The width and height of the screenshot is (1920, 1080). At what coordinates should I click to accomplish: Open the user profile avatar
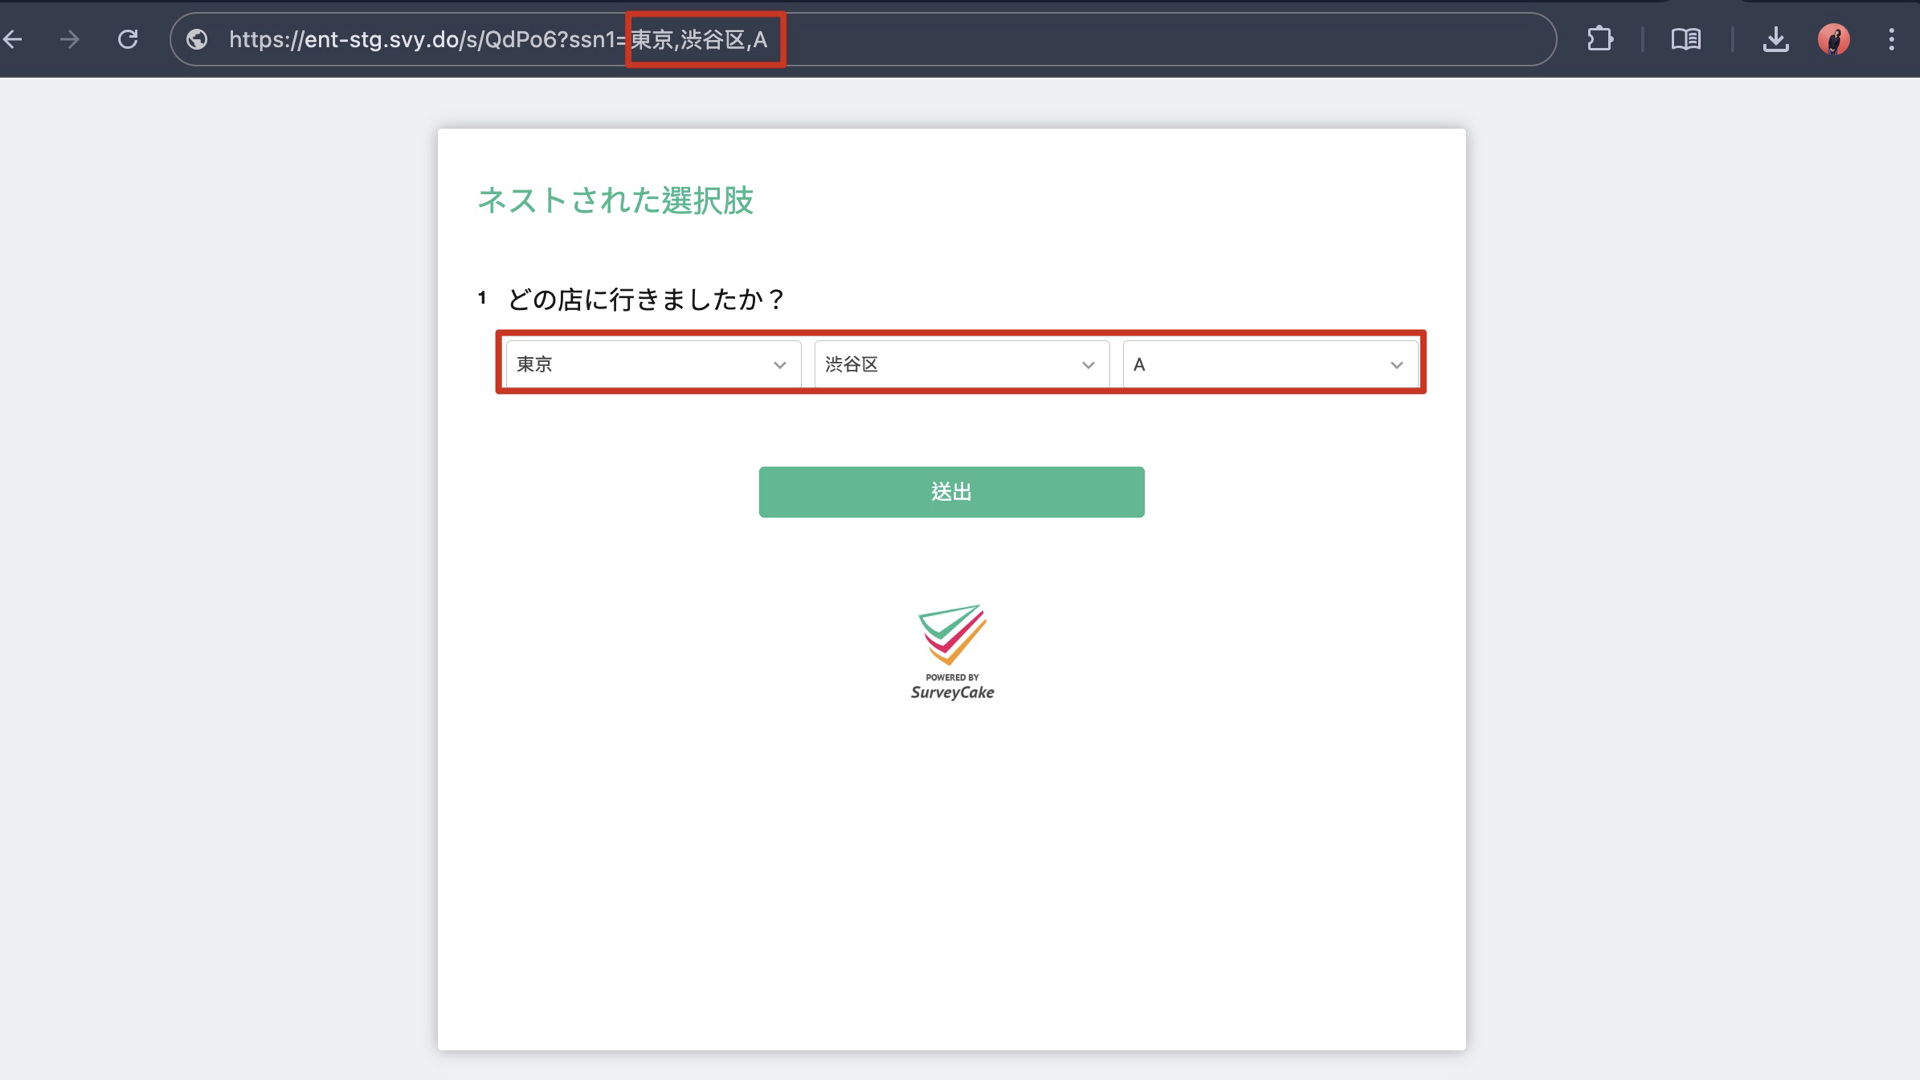[1834, 40]
